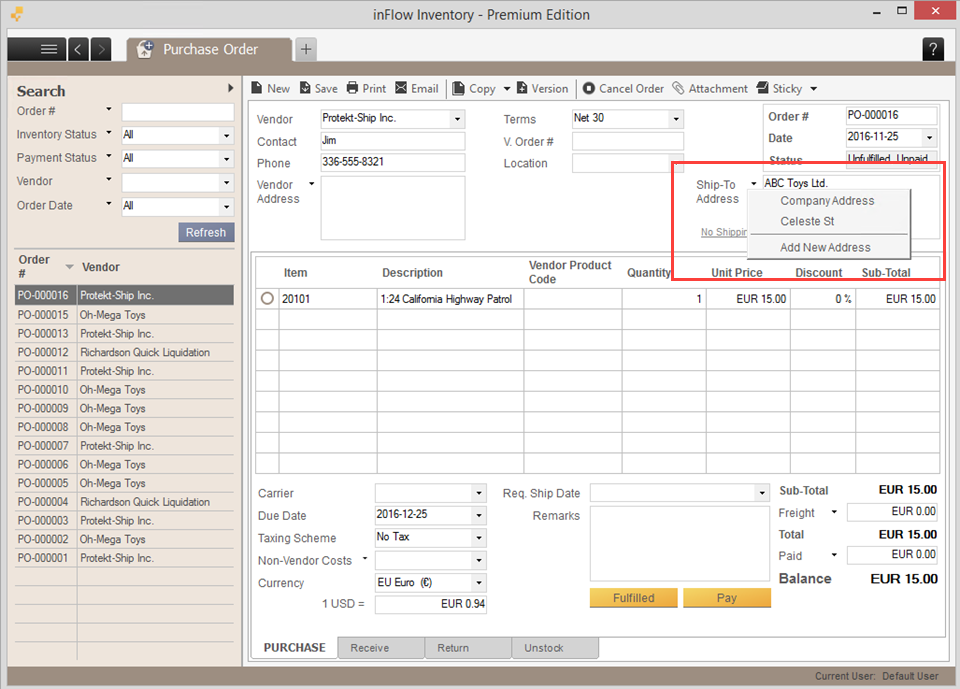This screenshot has width=960, height=689.
Task: Click the Order # search input field
Action: click(178, 112)
